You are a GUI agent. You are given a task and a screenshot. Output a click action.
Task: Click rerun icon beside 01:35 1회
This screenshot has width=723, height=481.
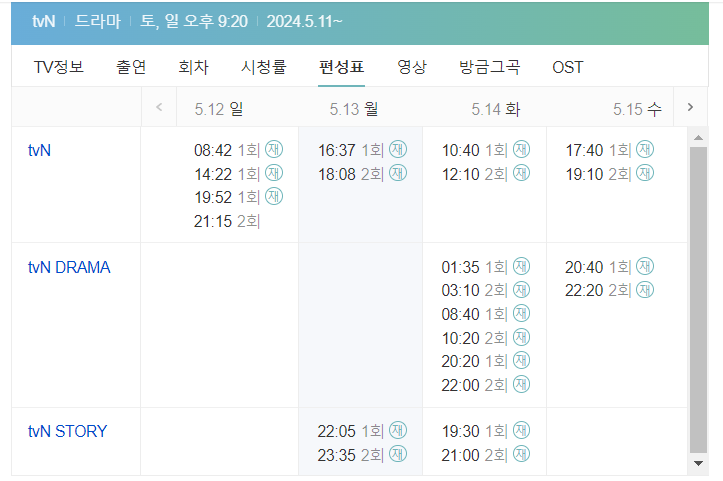click(x=522, y=266)
